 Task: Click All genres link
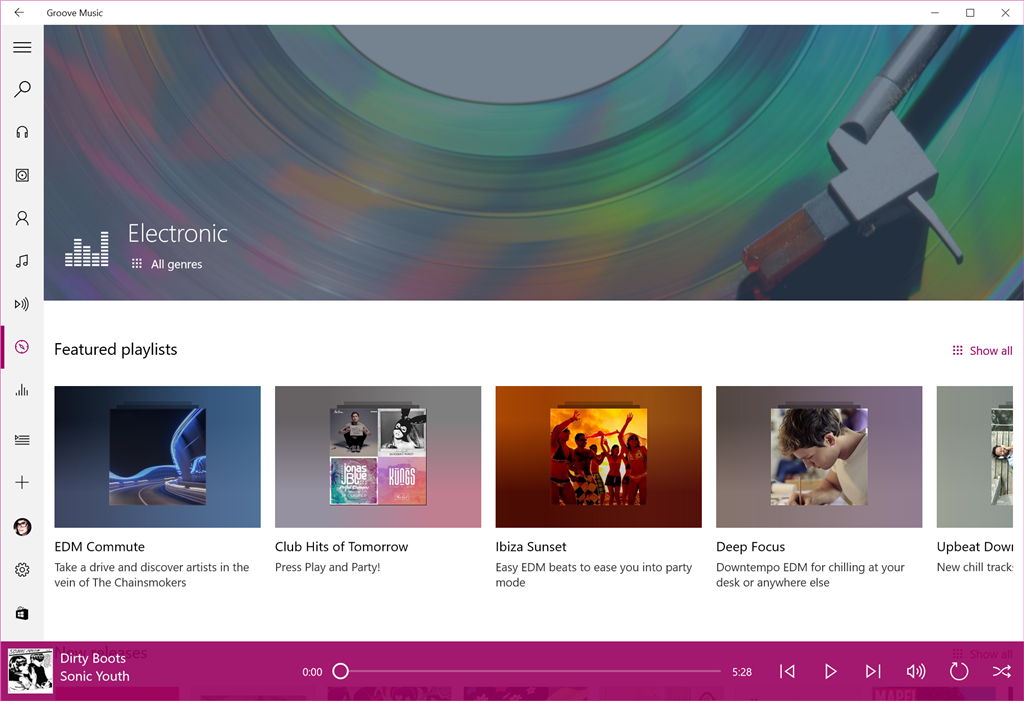coord(167,264)
